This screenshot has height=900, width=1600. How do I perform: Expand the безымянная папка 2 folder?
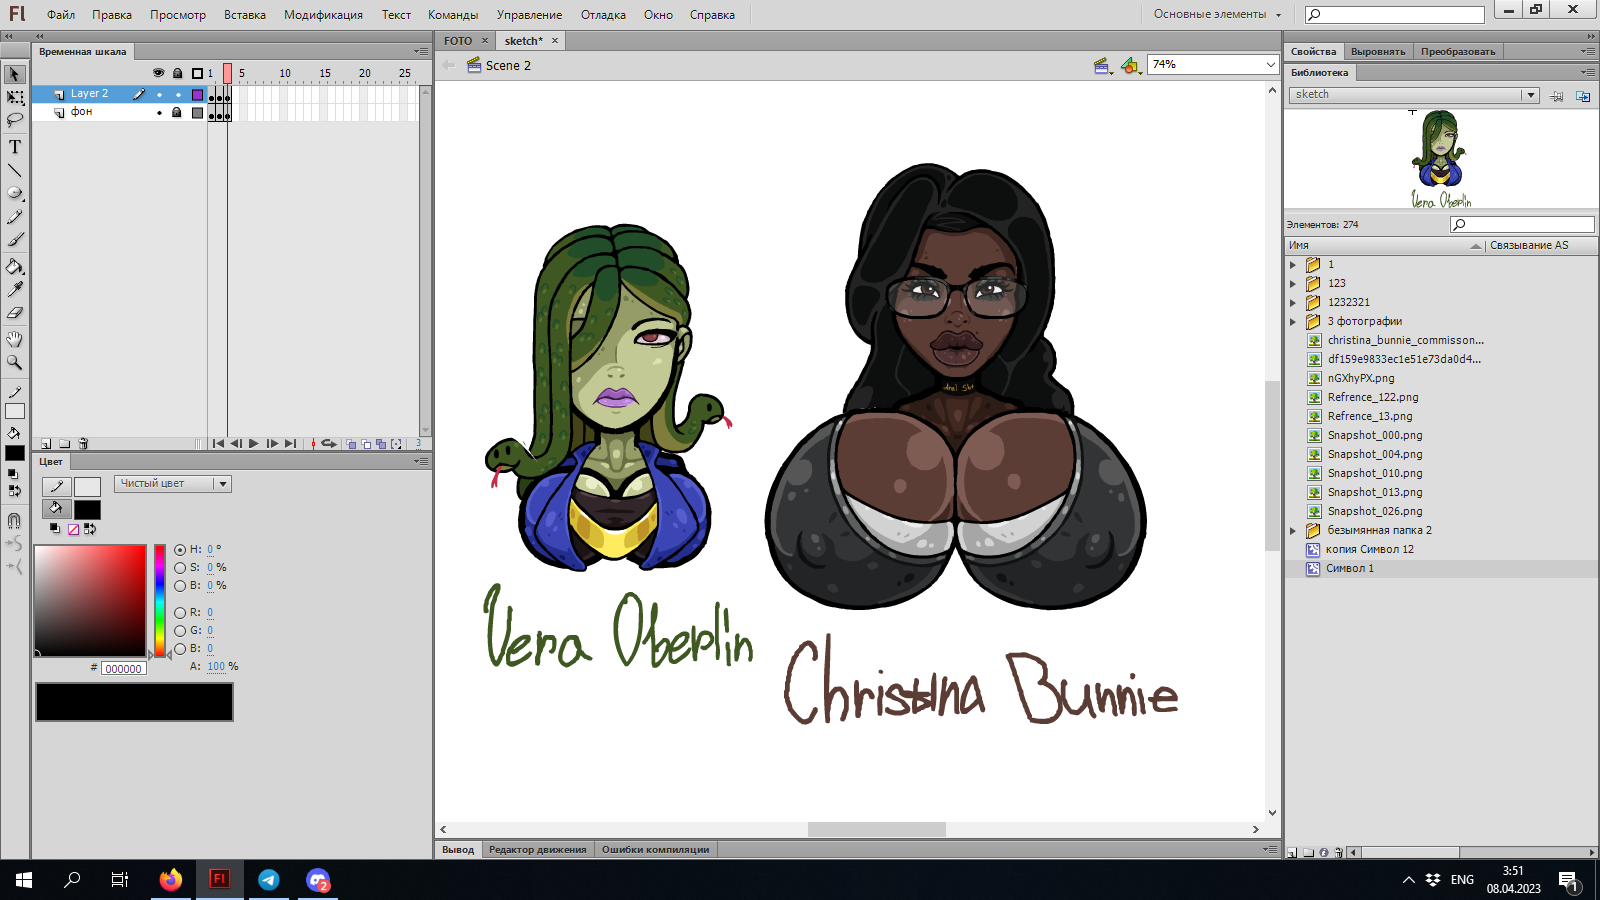click(x=1293, y=531)
